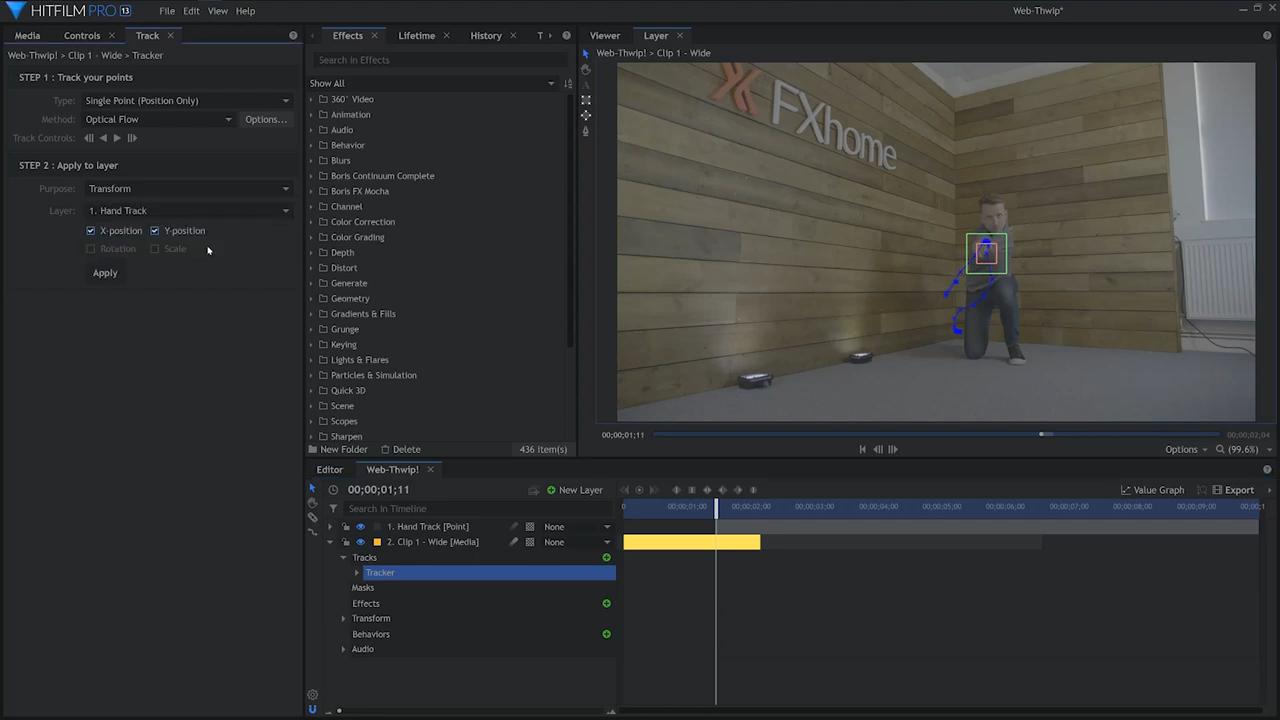1280x720 pixels.
Task: Select the arrow tool in the viewer toolbar
Action: tap(585, 54)
